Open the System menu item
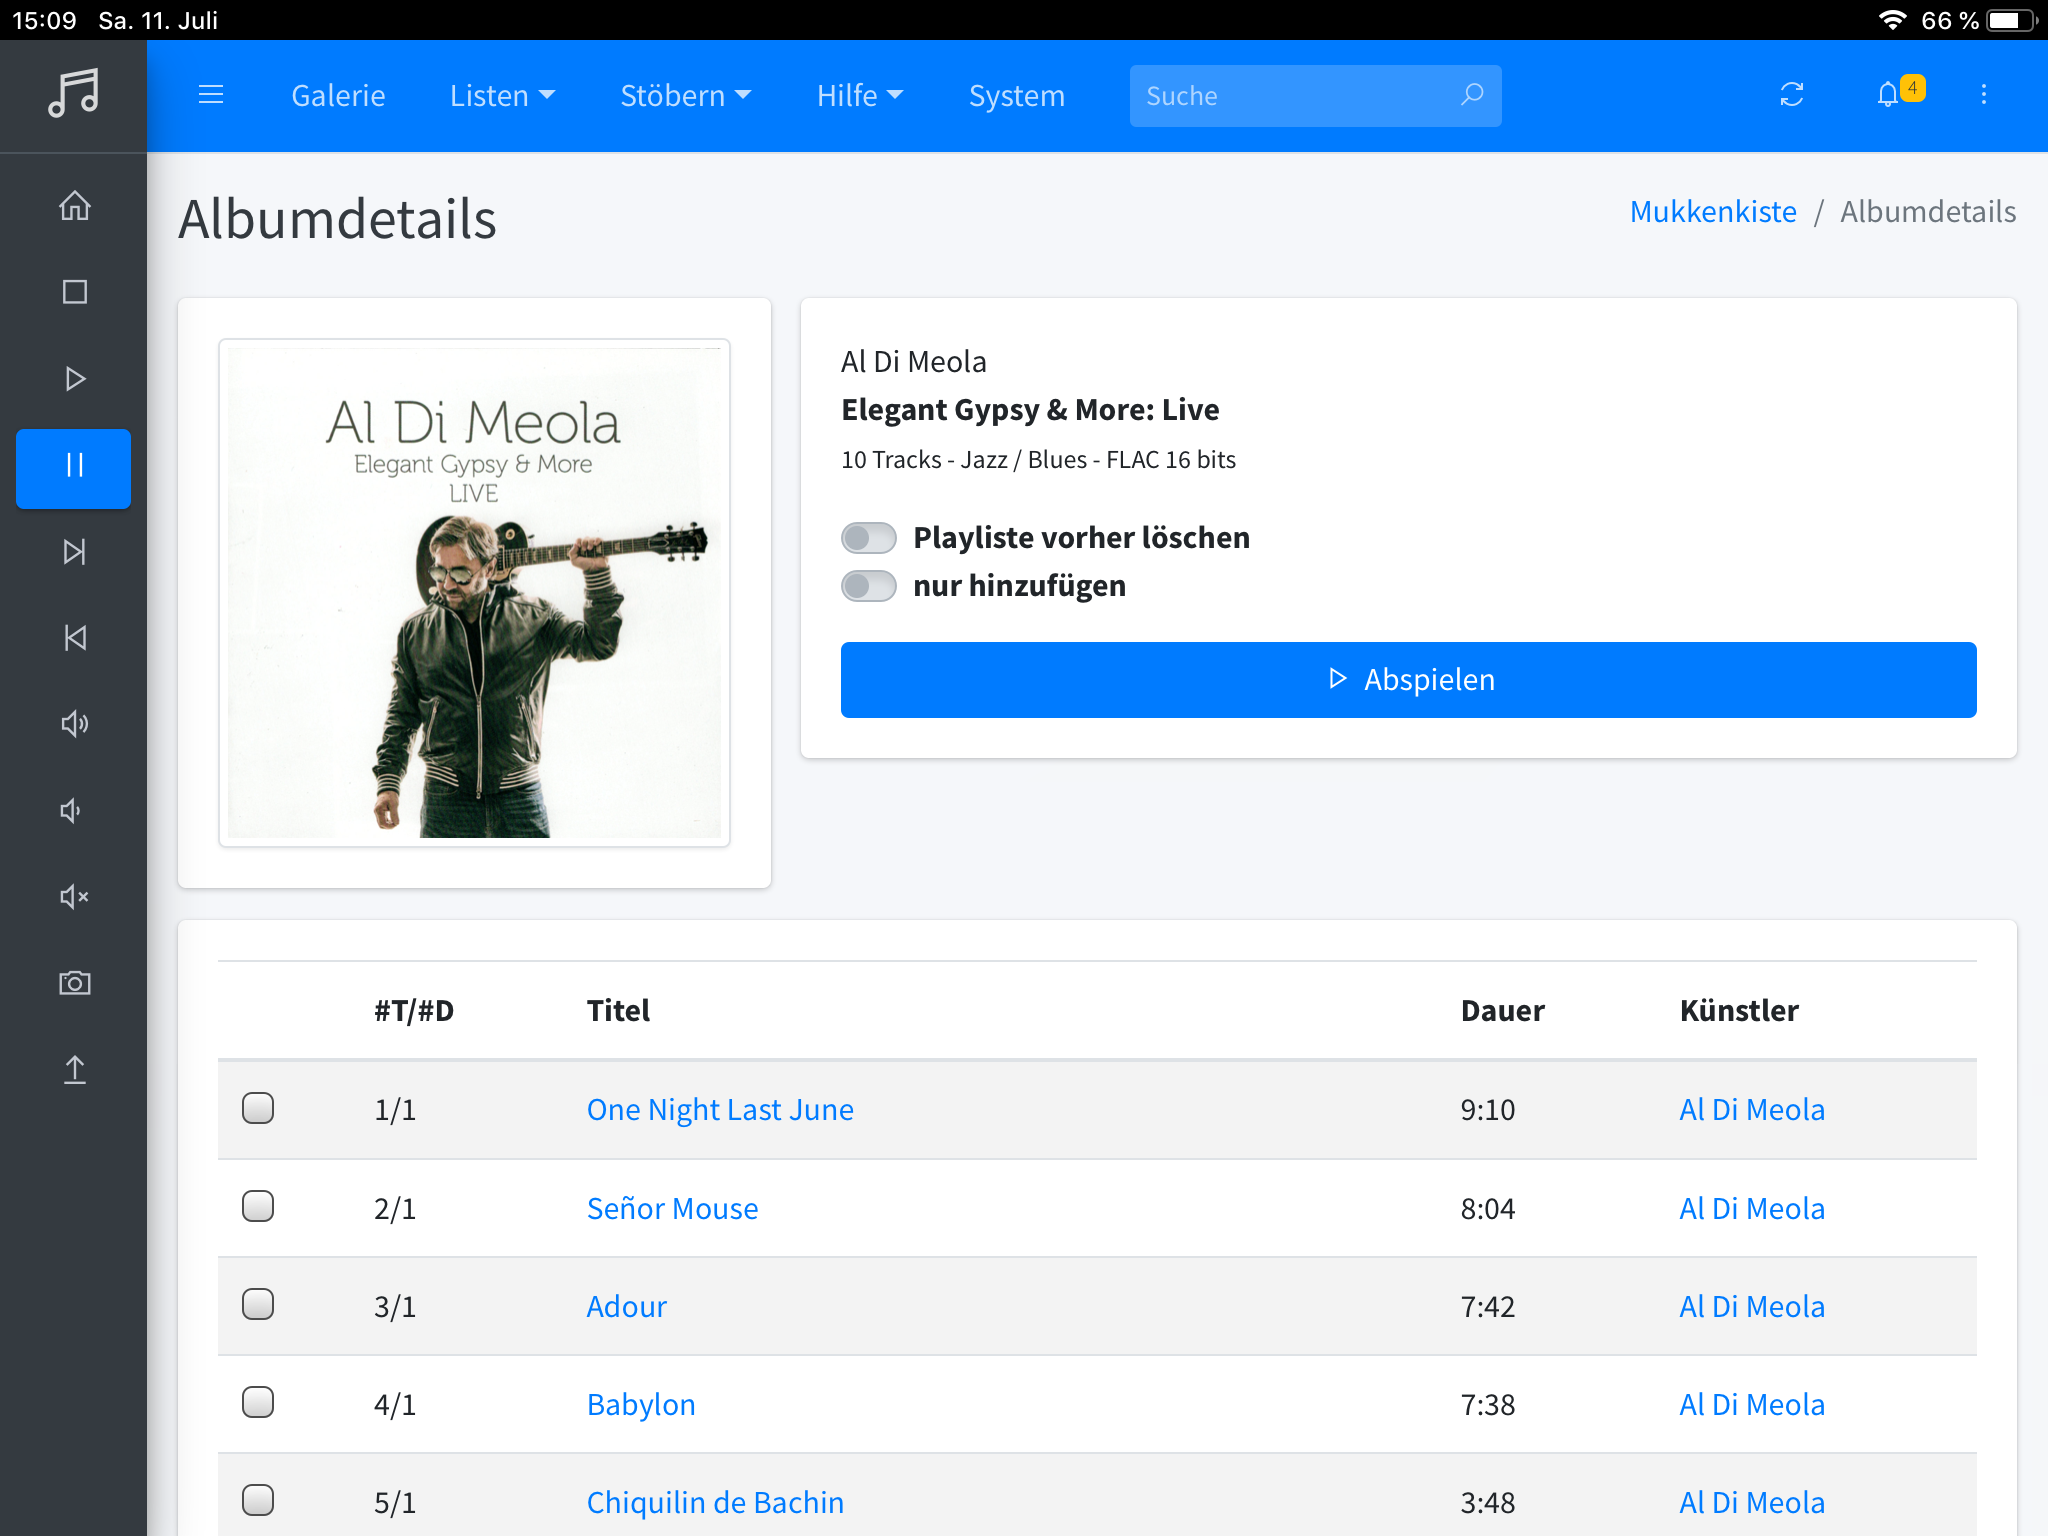Screen dimensions: 2048x1536 [x=1017, y=95]
